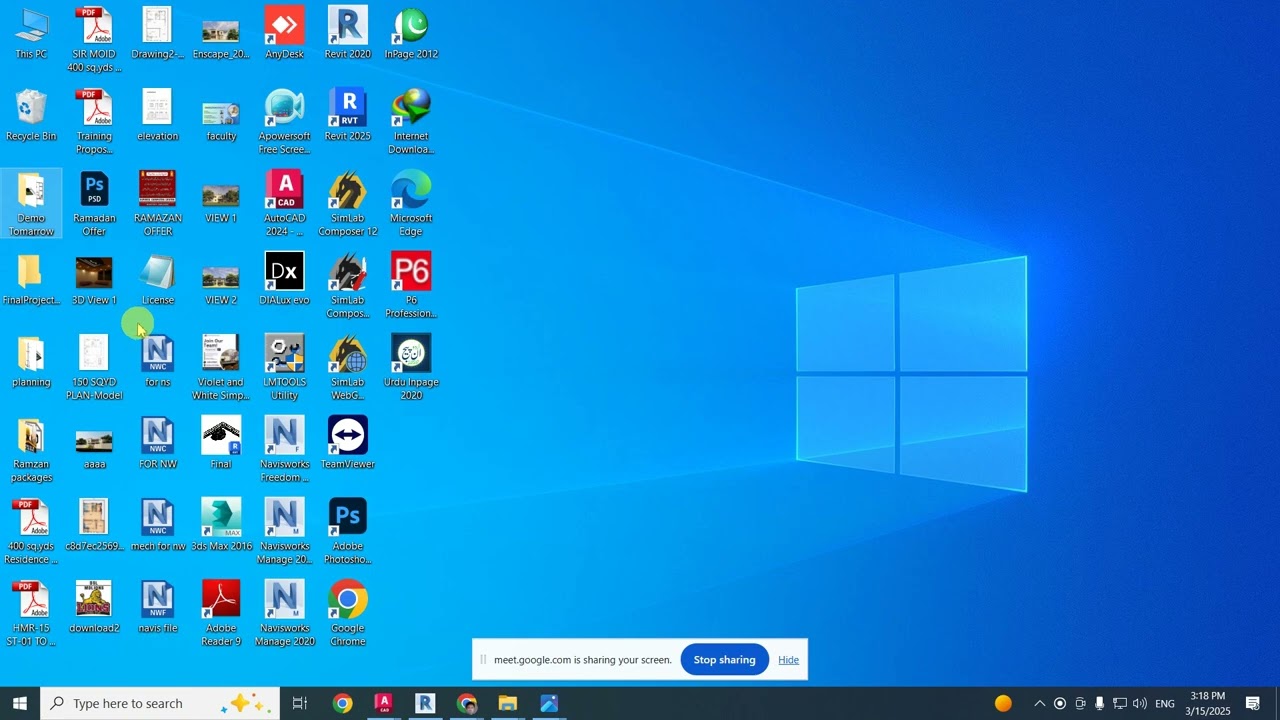Image resolution: width=1280 pixels, height=720 pixels.
Task: Select the 'mech for nw' NWC file
Action: click(158, 526)
